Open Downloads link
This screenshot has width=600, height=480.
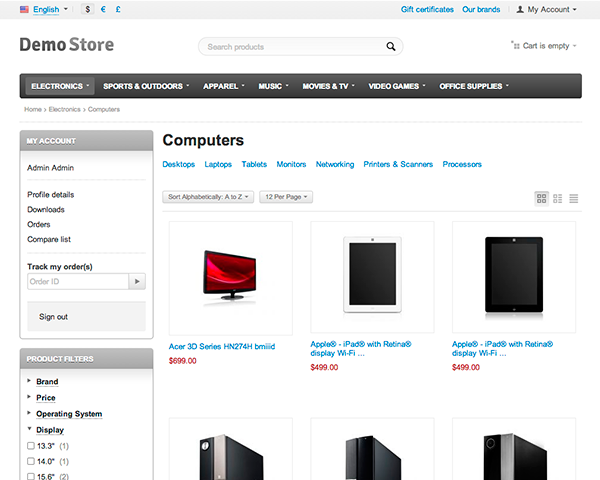(46, 209)
